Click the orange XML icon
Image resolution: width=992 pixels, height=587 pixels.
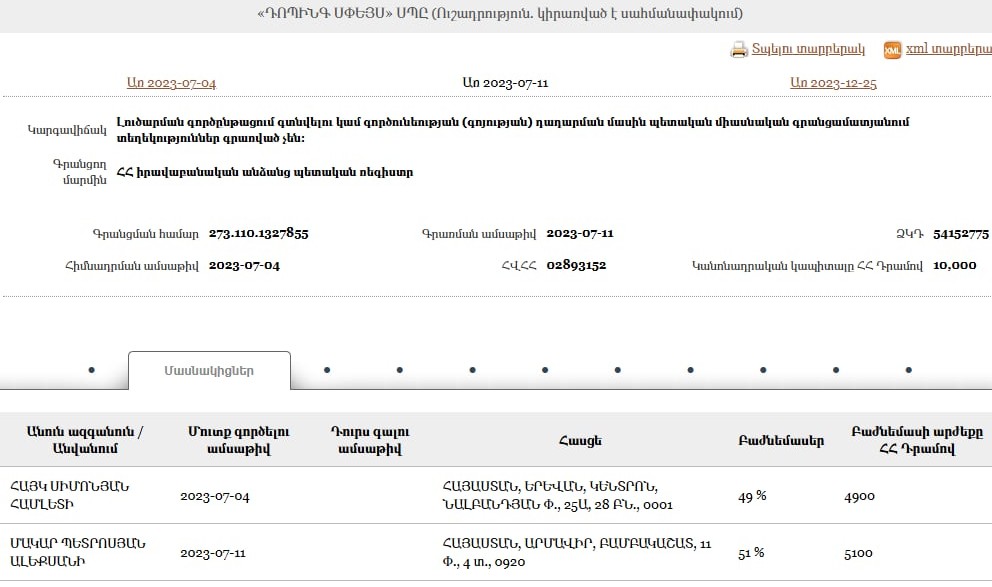coord(892,50)
